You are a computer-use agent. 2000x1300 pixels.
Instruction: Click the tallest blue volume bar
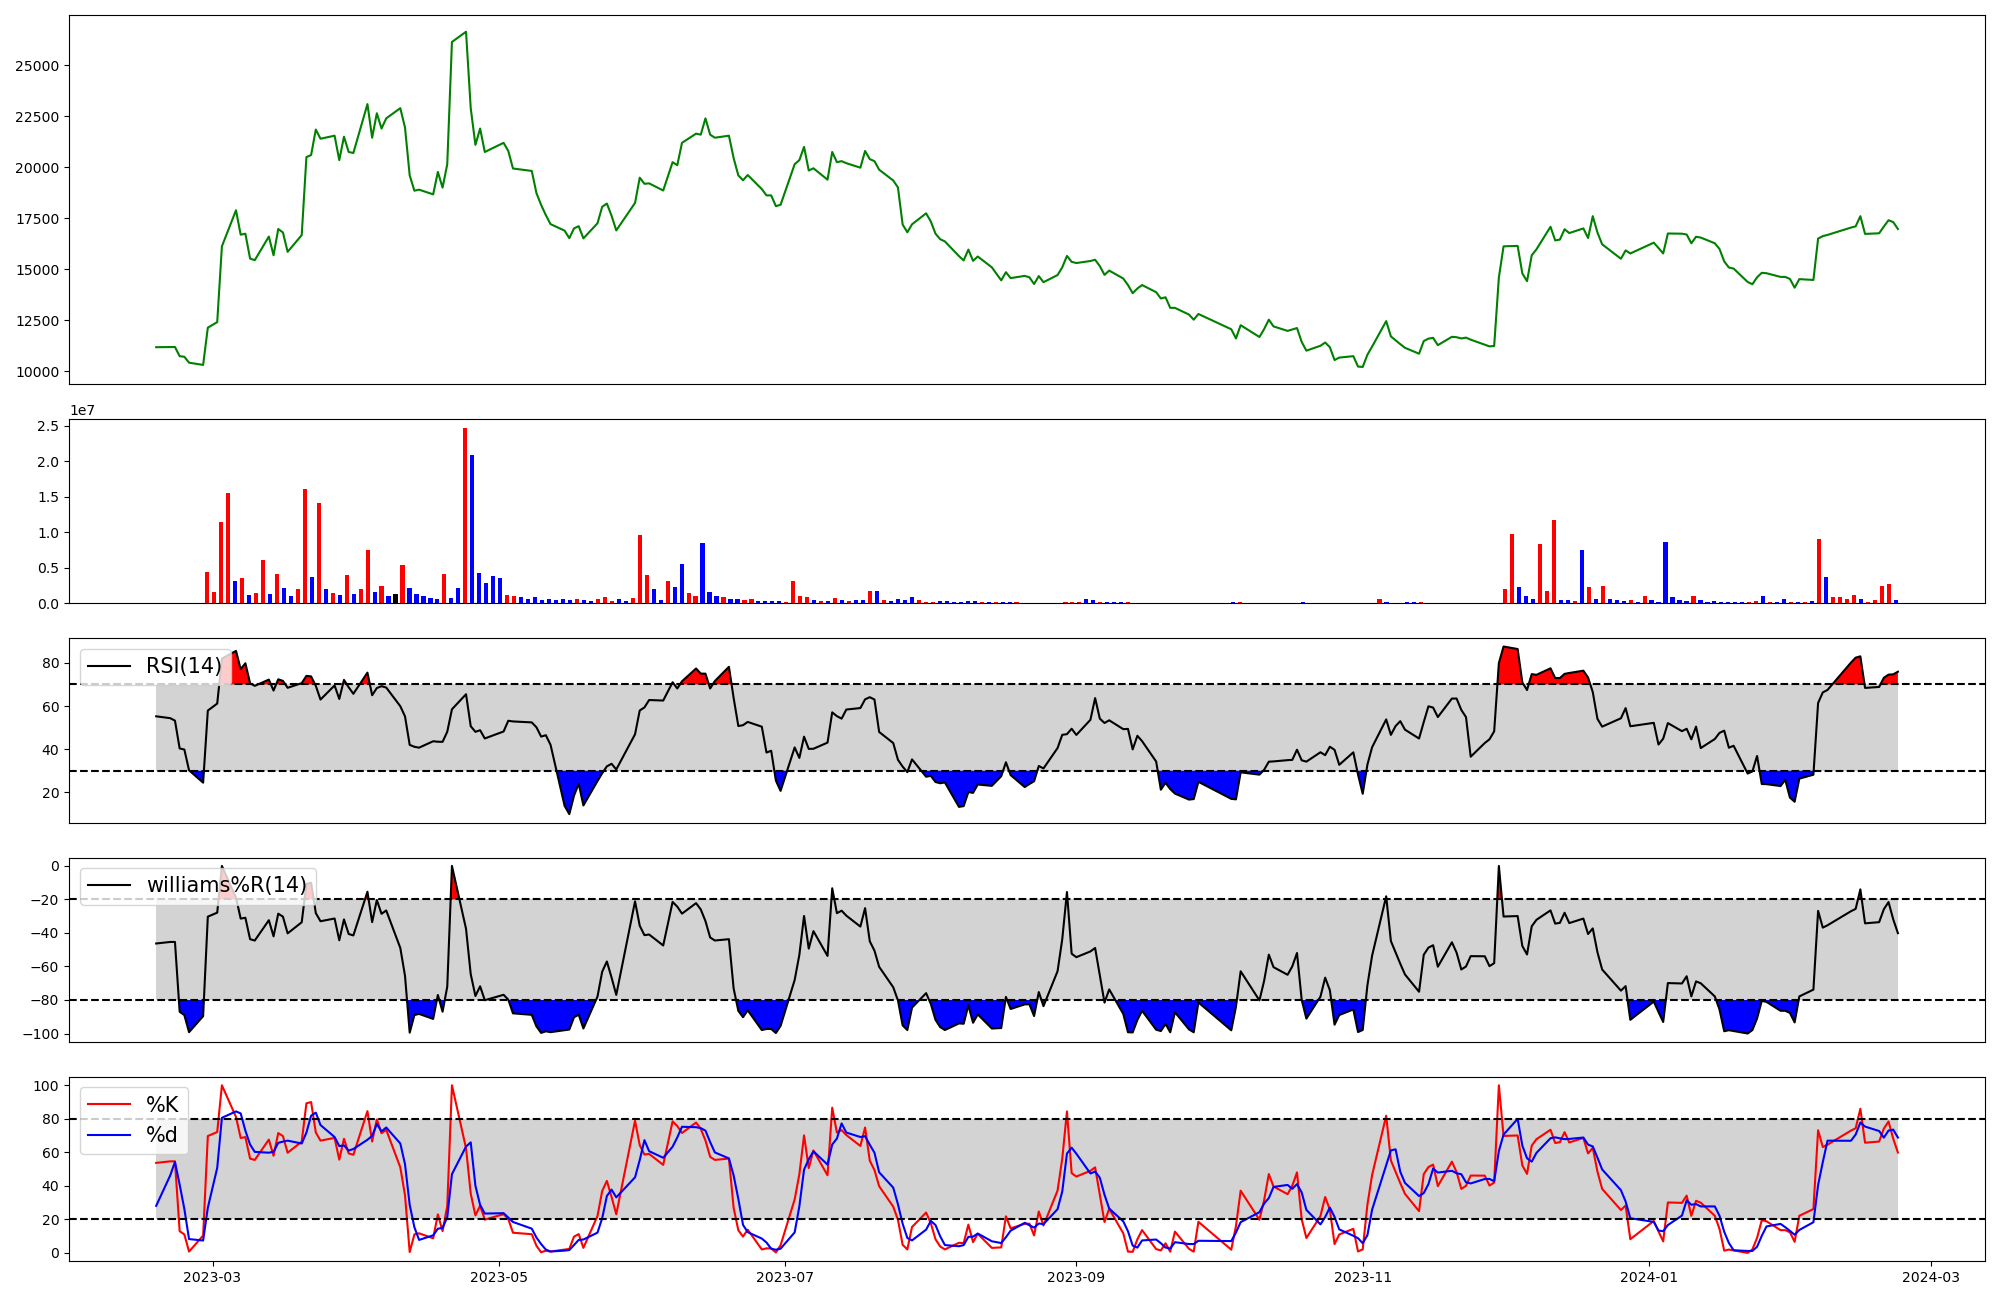click(x=472, y=529)
